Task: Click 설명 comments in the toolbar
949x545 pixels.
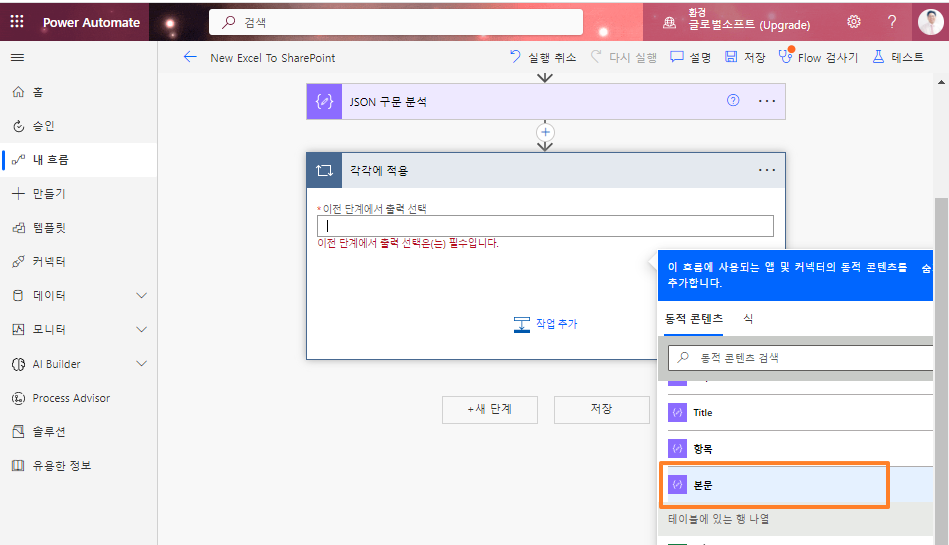Action: click(x=690, y=57)
